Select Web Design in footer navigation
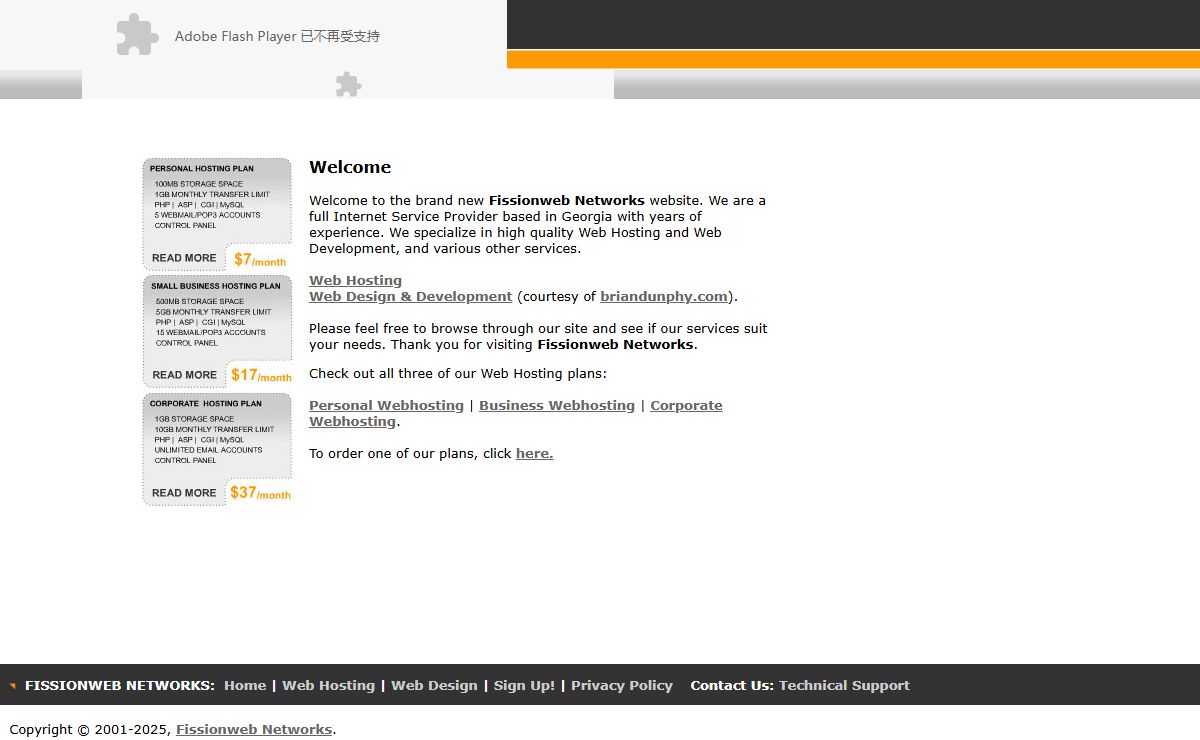The width and height of the screenshot is (1200, 740). coord(434,686)
